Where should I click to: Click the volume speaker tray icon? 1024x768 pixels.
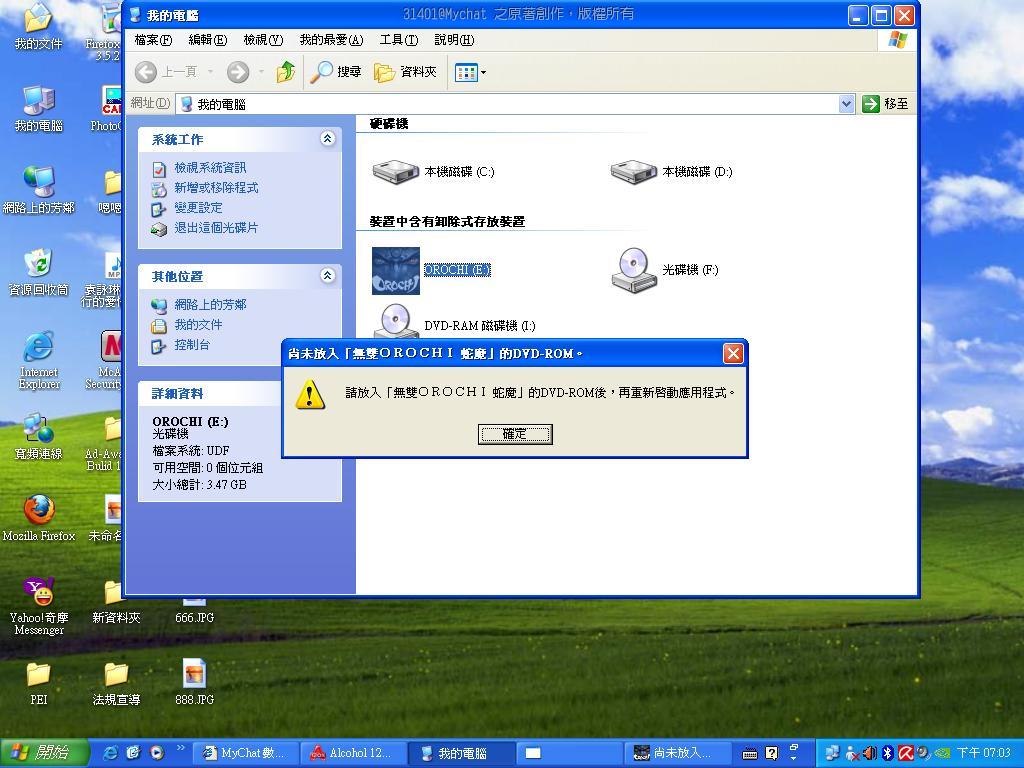[x=870, y=753]
